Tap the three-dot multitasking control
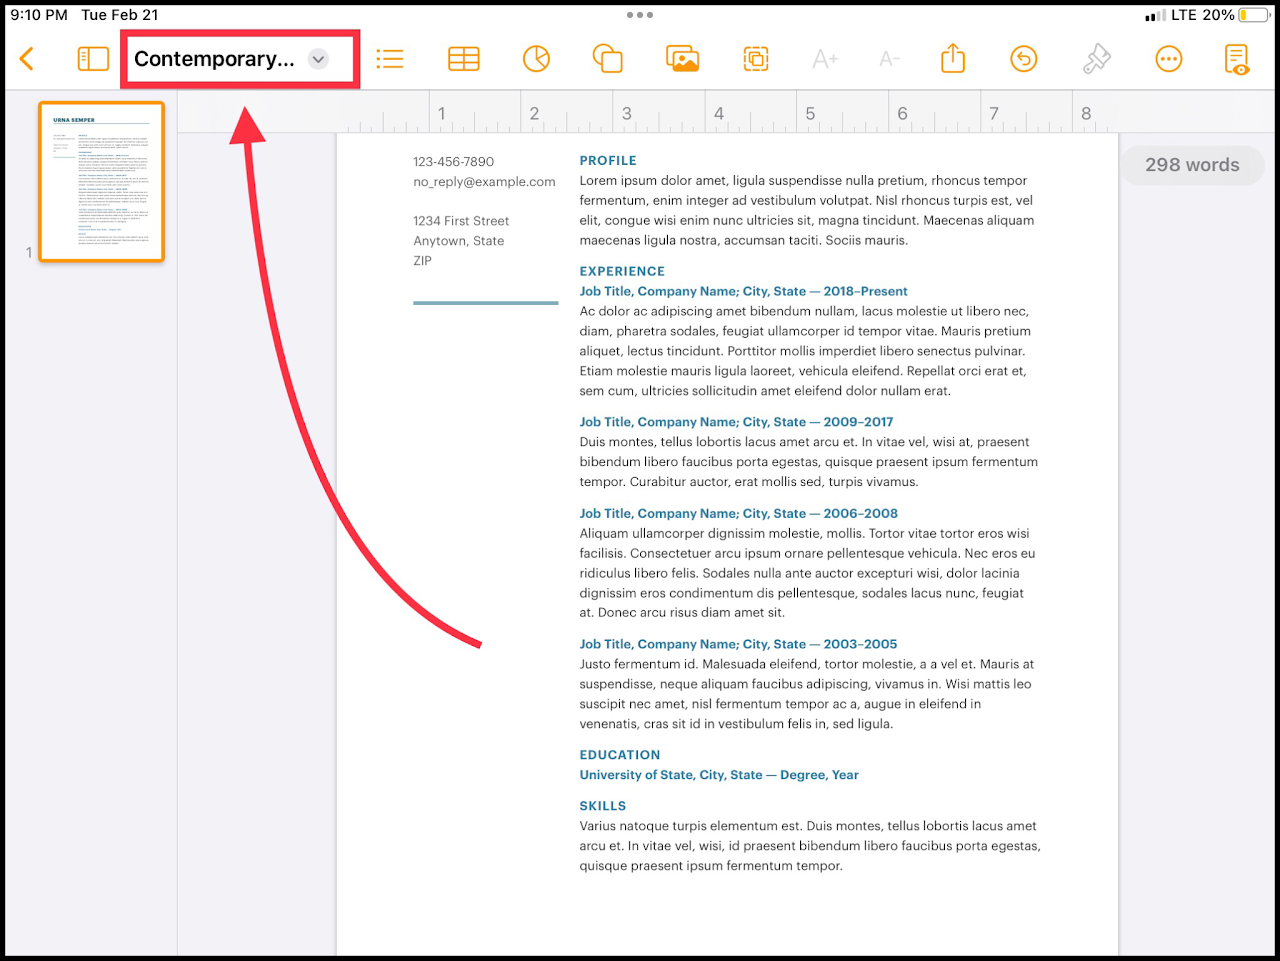The width and height of the screenshot is (1280, 961). coord(640,15)
